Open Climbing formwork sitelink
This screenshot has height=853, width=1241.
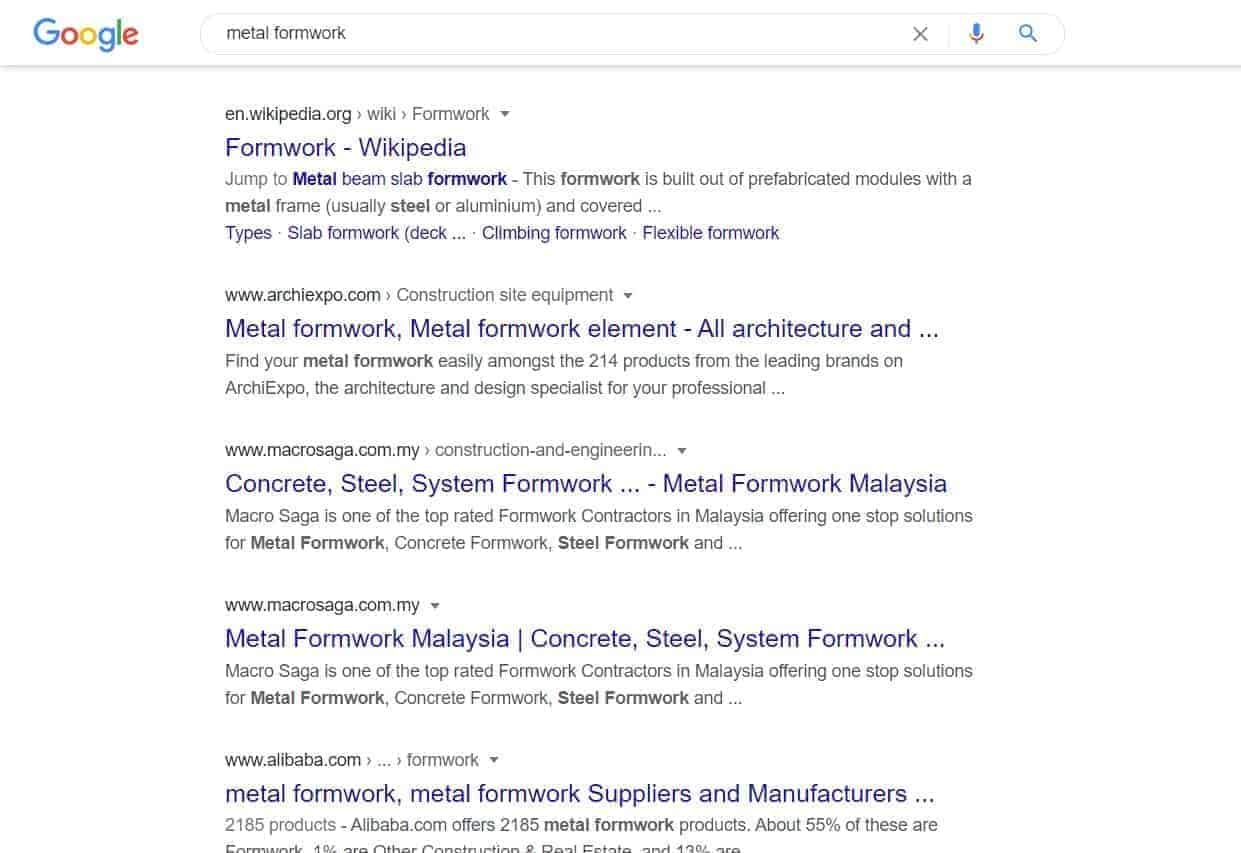[x=554, y=233]
